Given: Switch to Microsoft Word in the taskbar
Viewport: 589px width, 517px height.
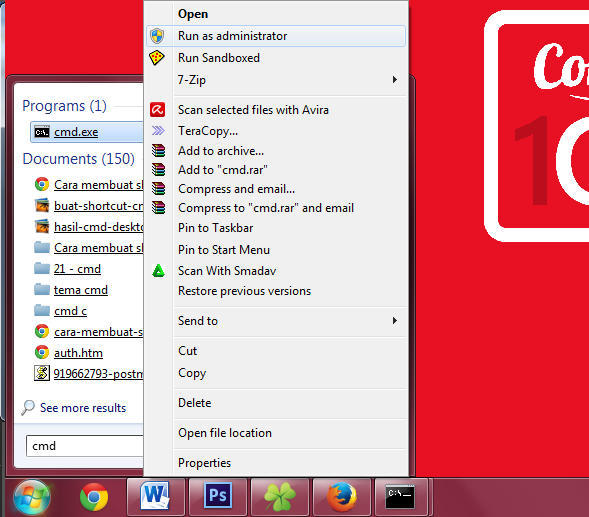Looking at the screenshot, I should (156, 497).
